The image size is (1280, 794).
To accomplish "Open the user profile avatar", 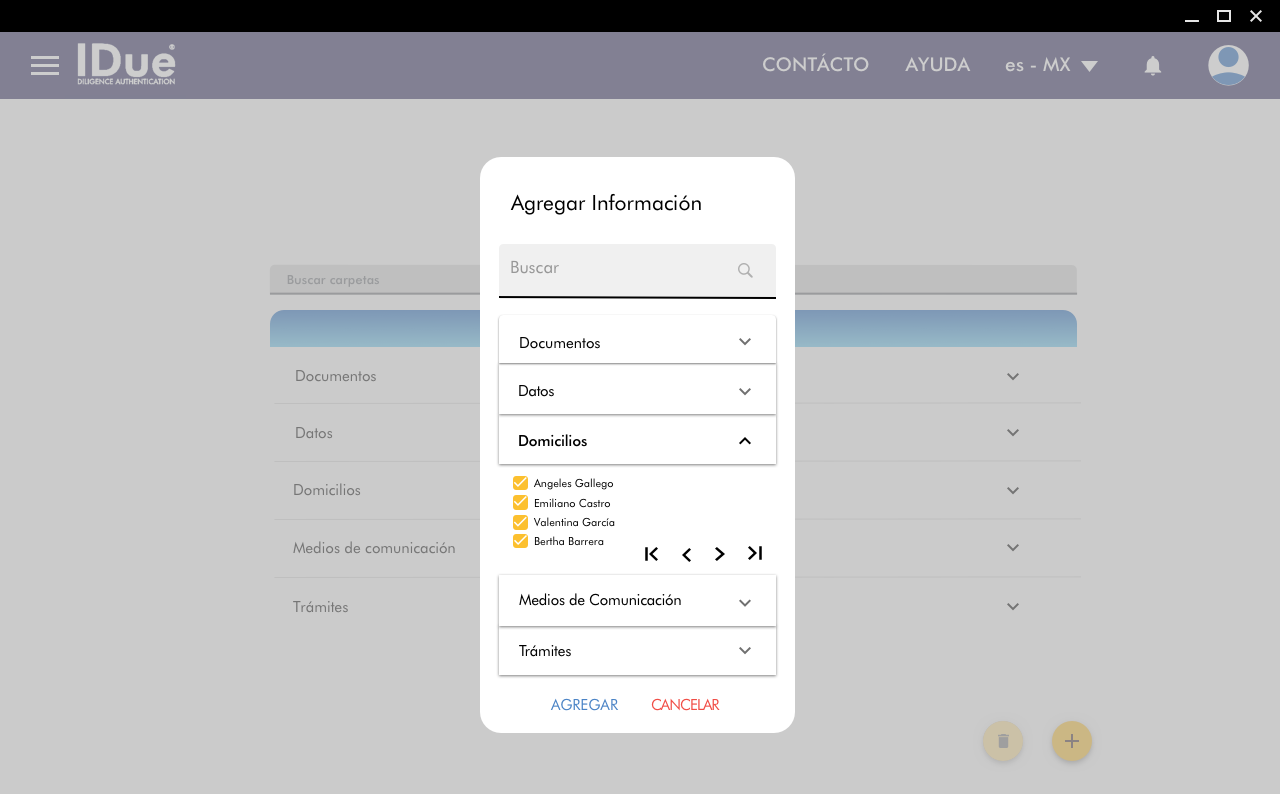I will coord(1227,66).
